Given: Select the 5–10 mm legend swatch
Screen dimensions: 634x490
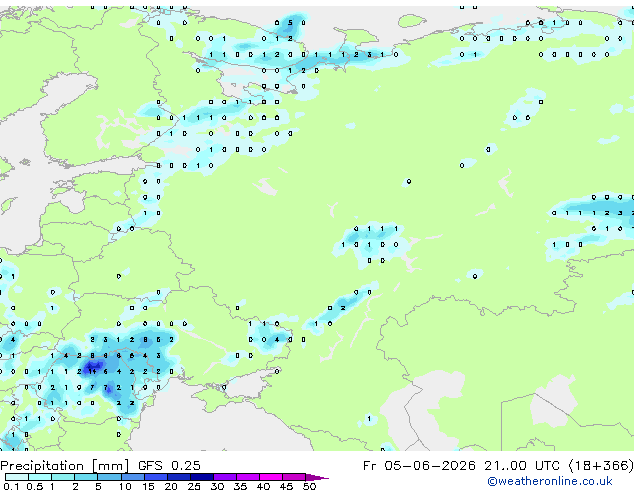Looking at the screenshot, I should click(x=110, y=477).
